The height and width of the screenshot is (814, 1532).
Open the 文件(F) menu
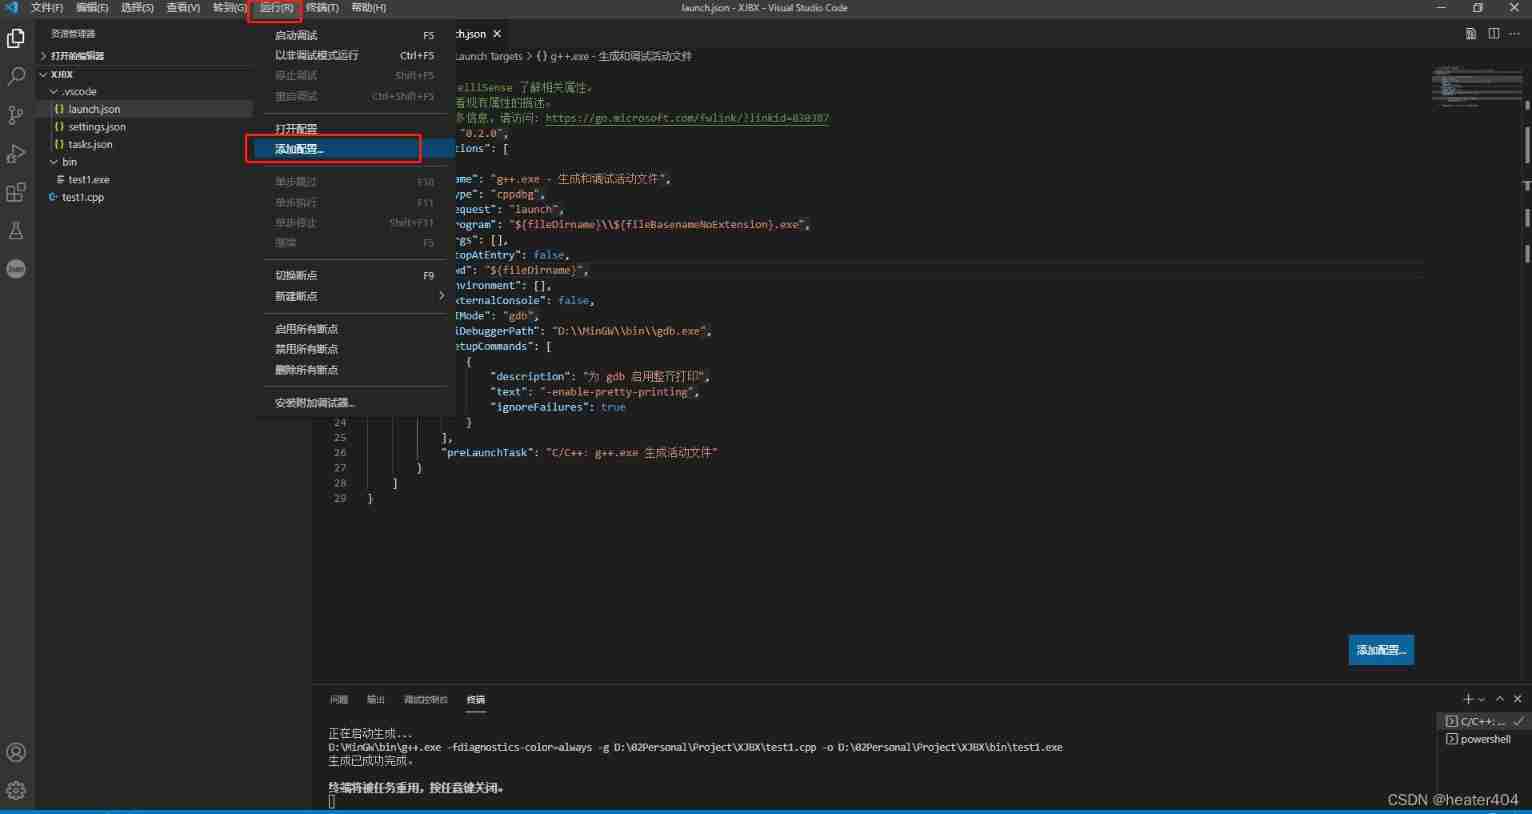point(47,8)
